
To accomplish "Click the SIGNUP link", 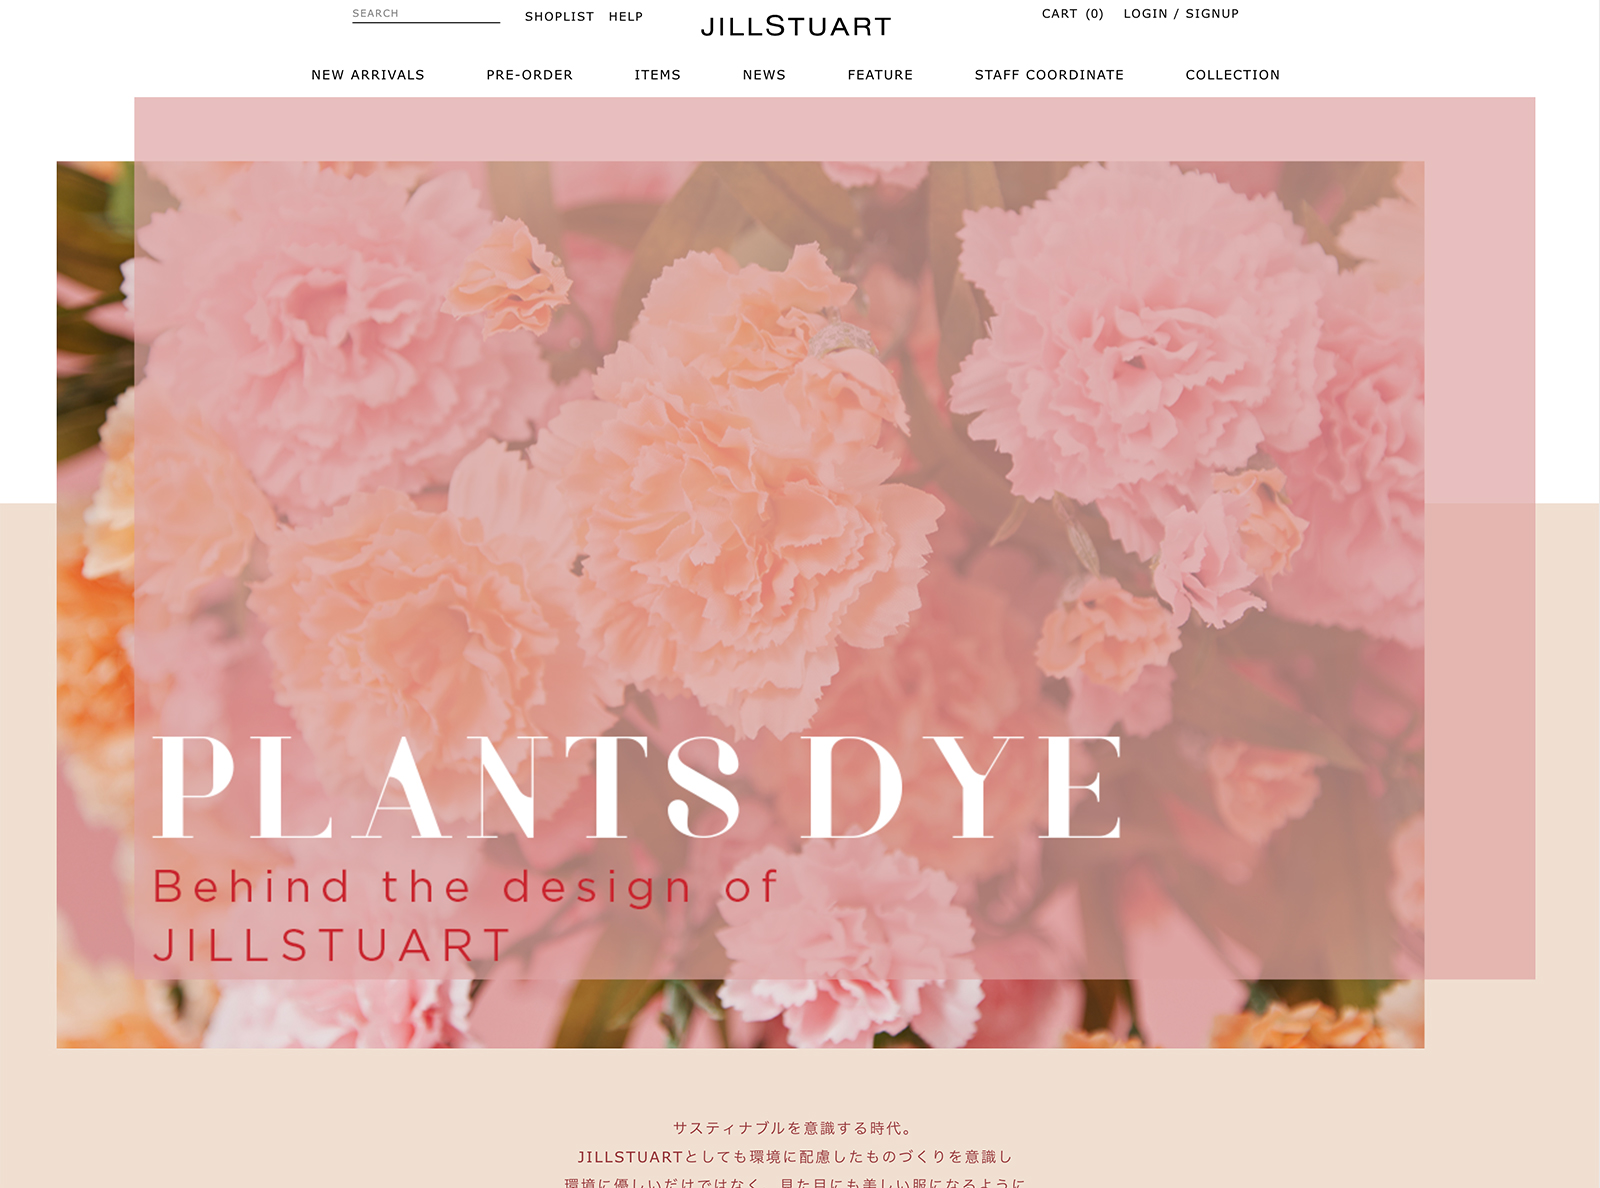I will point(1212,14).
